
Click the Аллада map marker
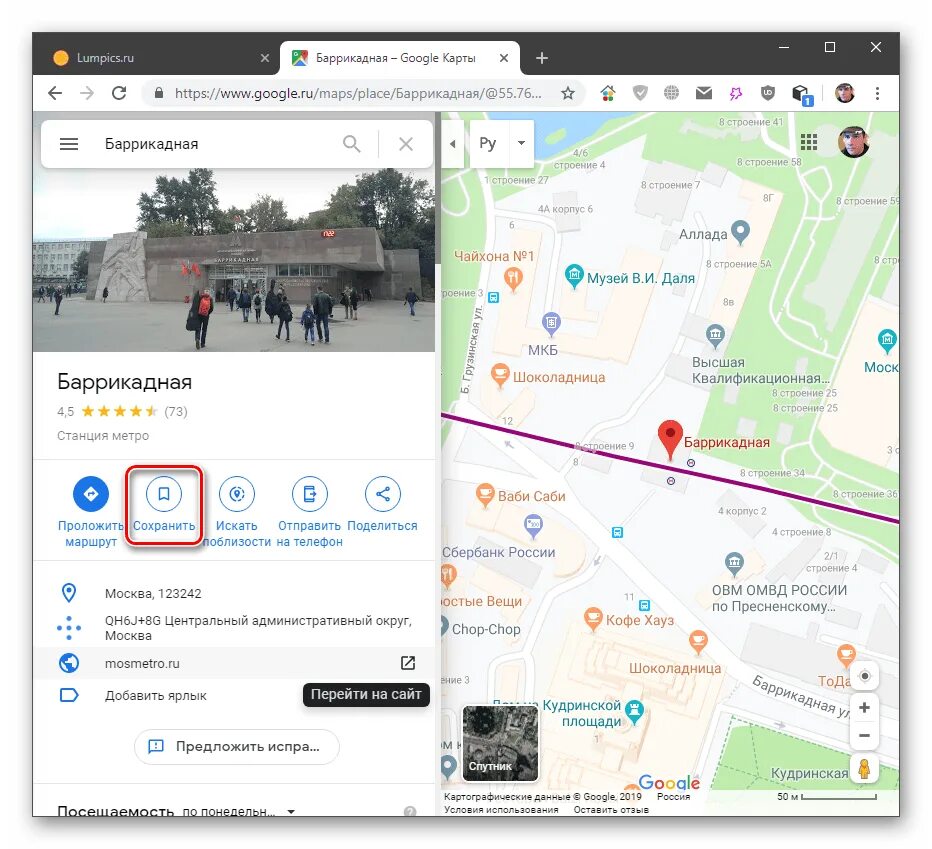[x=741, y=233]
